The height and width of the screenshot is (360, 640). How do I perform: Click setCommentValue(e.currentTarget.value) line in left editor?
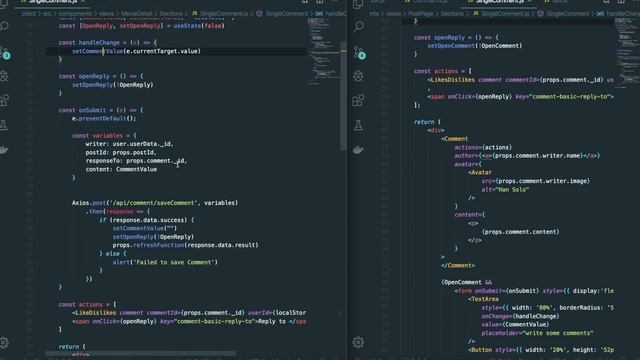136,51
